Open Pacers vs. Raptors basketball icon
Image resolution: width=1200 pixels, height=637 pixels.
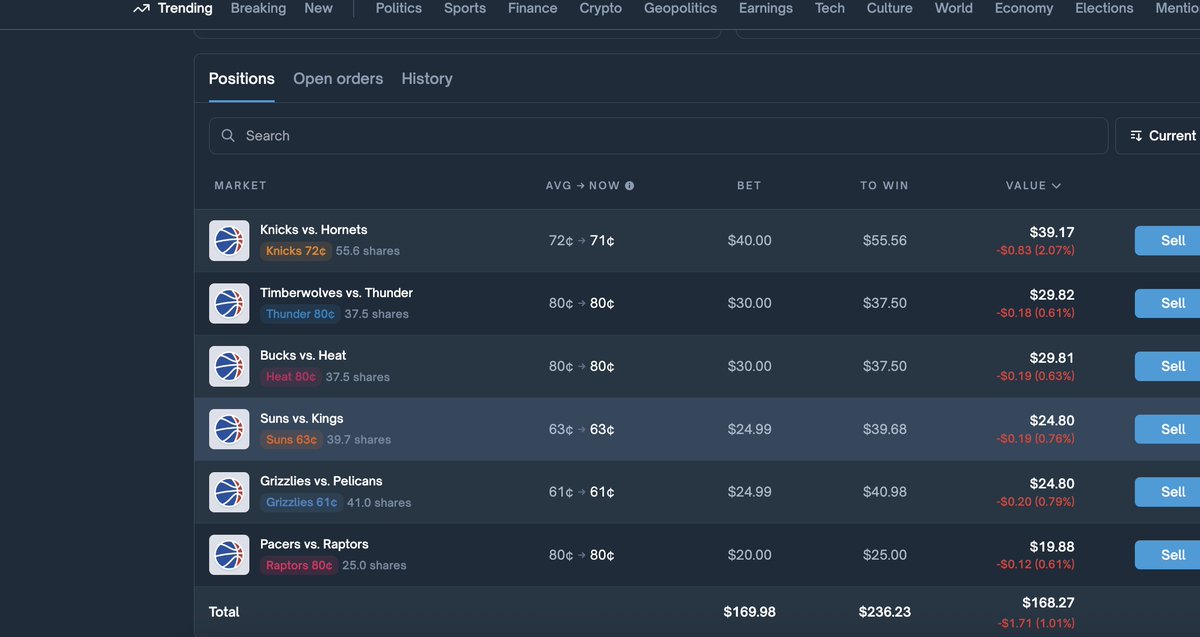(x=229, y=555)
